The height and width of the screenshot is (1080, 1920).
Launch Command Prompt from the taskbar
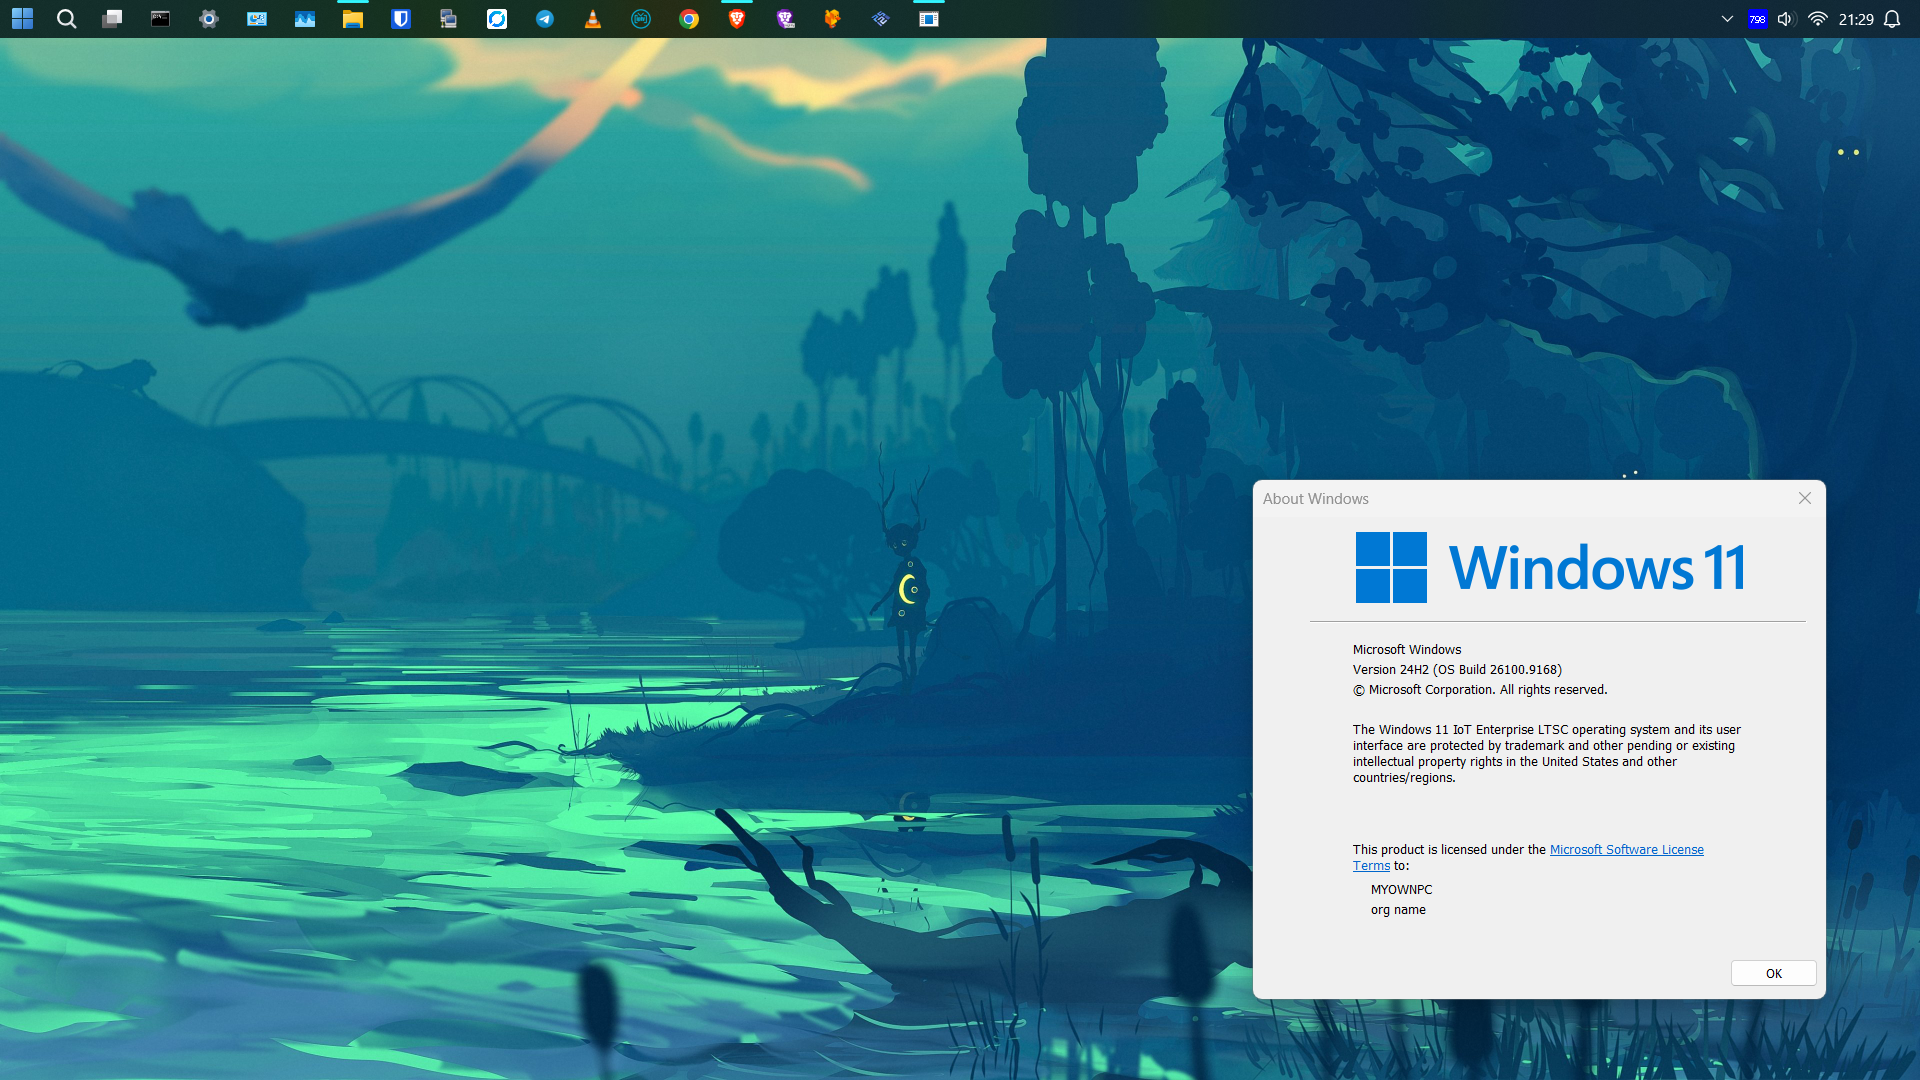[x=160, y=19]
